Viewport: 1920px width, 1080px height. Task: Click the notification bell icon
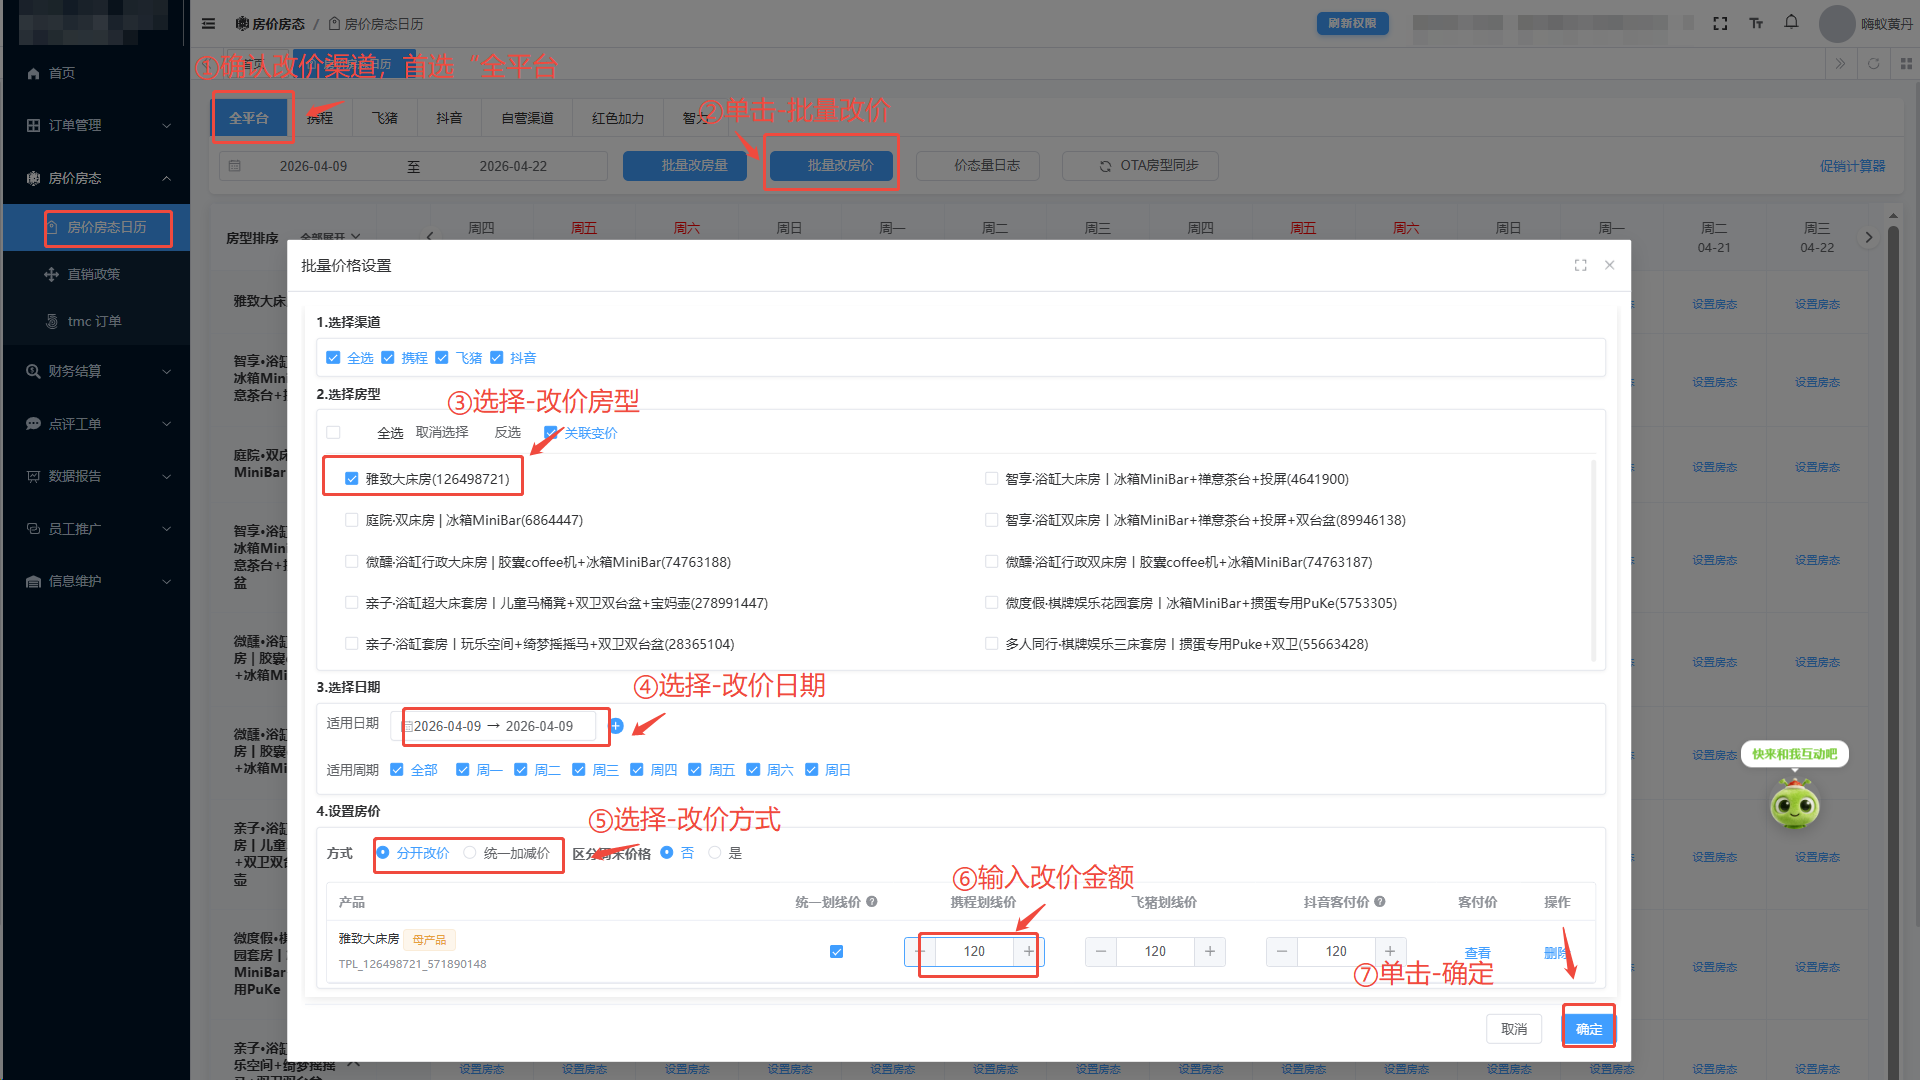1791,22
